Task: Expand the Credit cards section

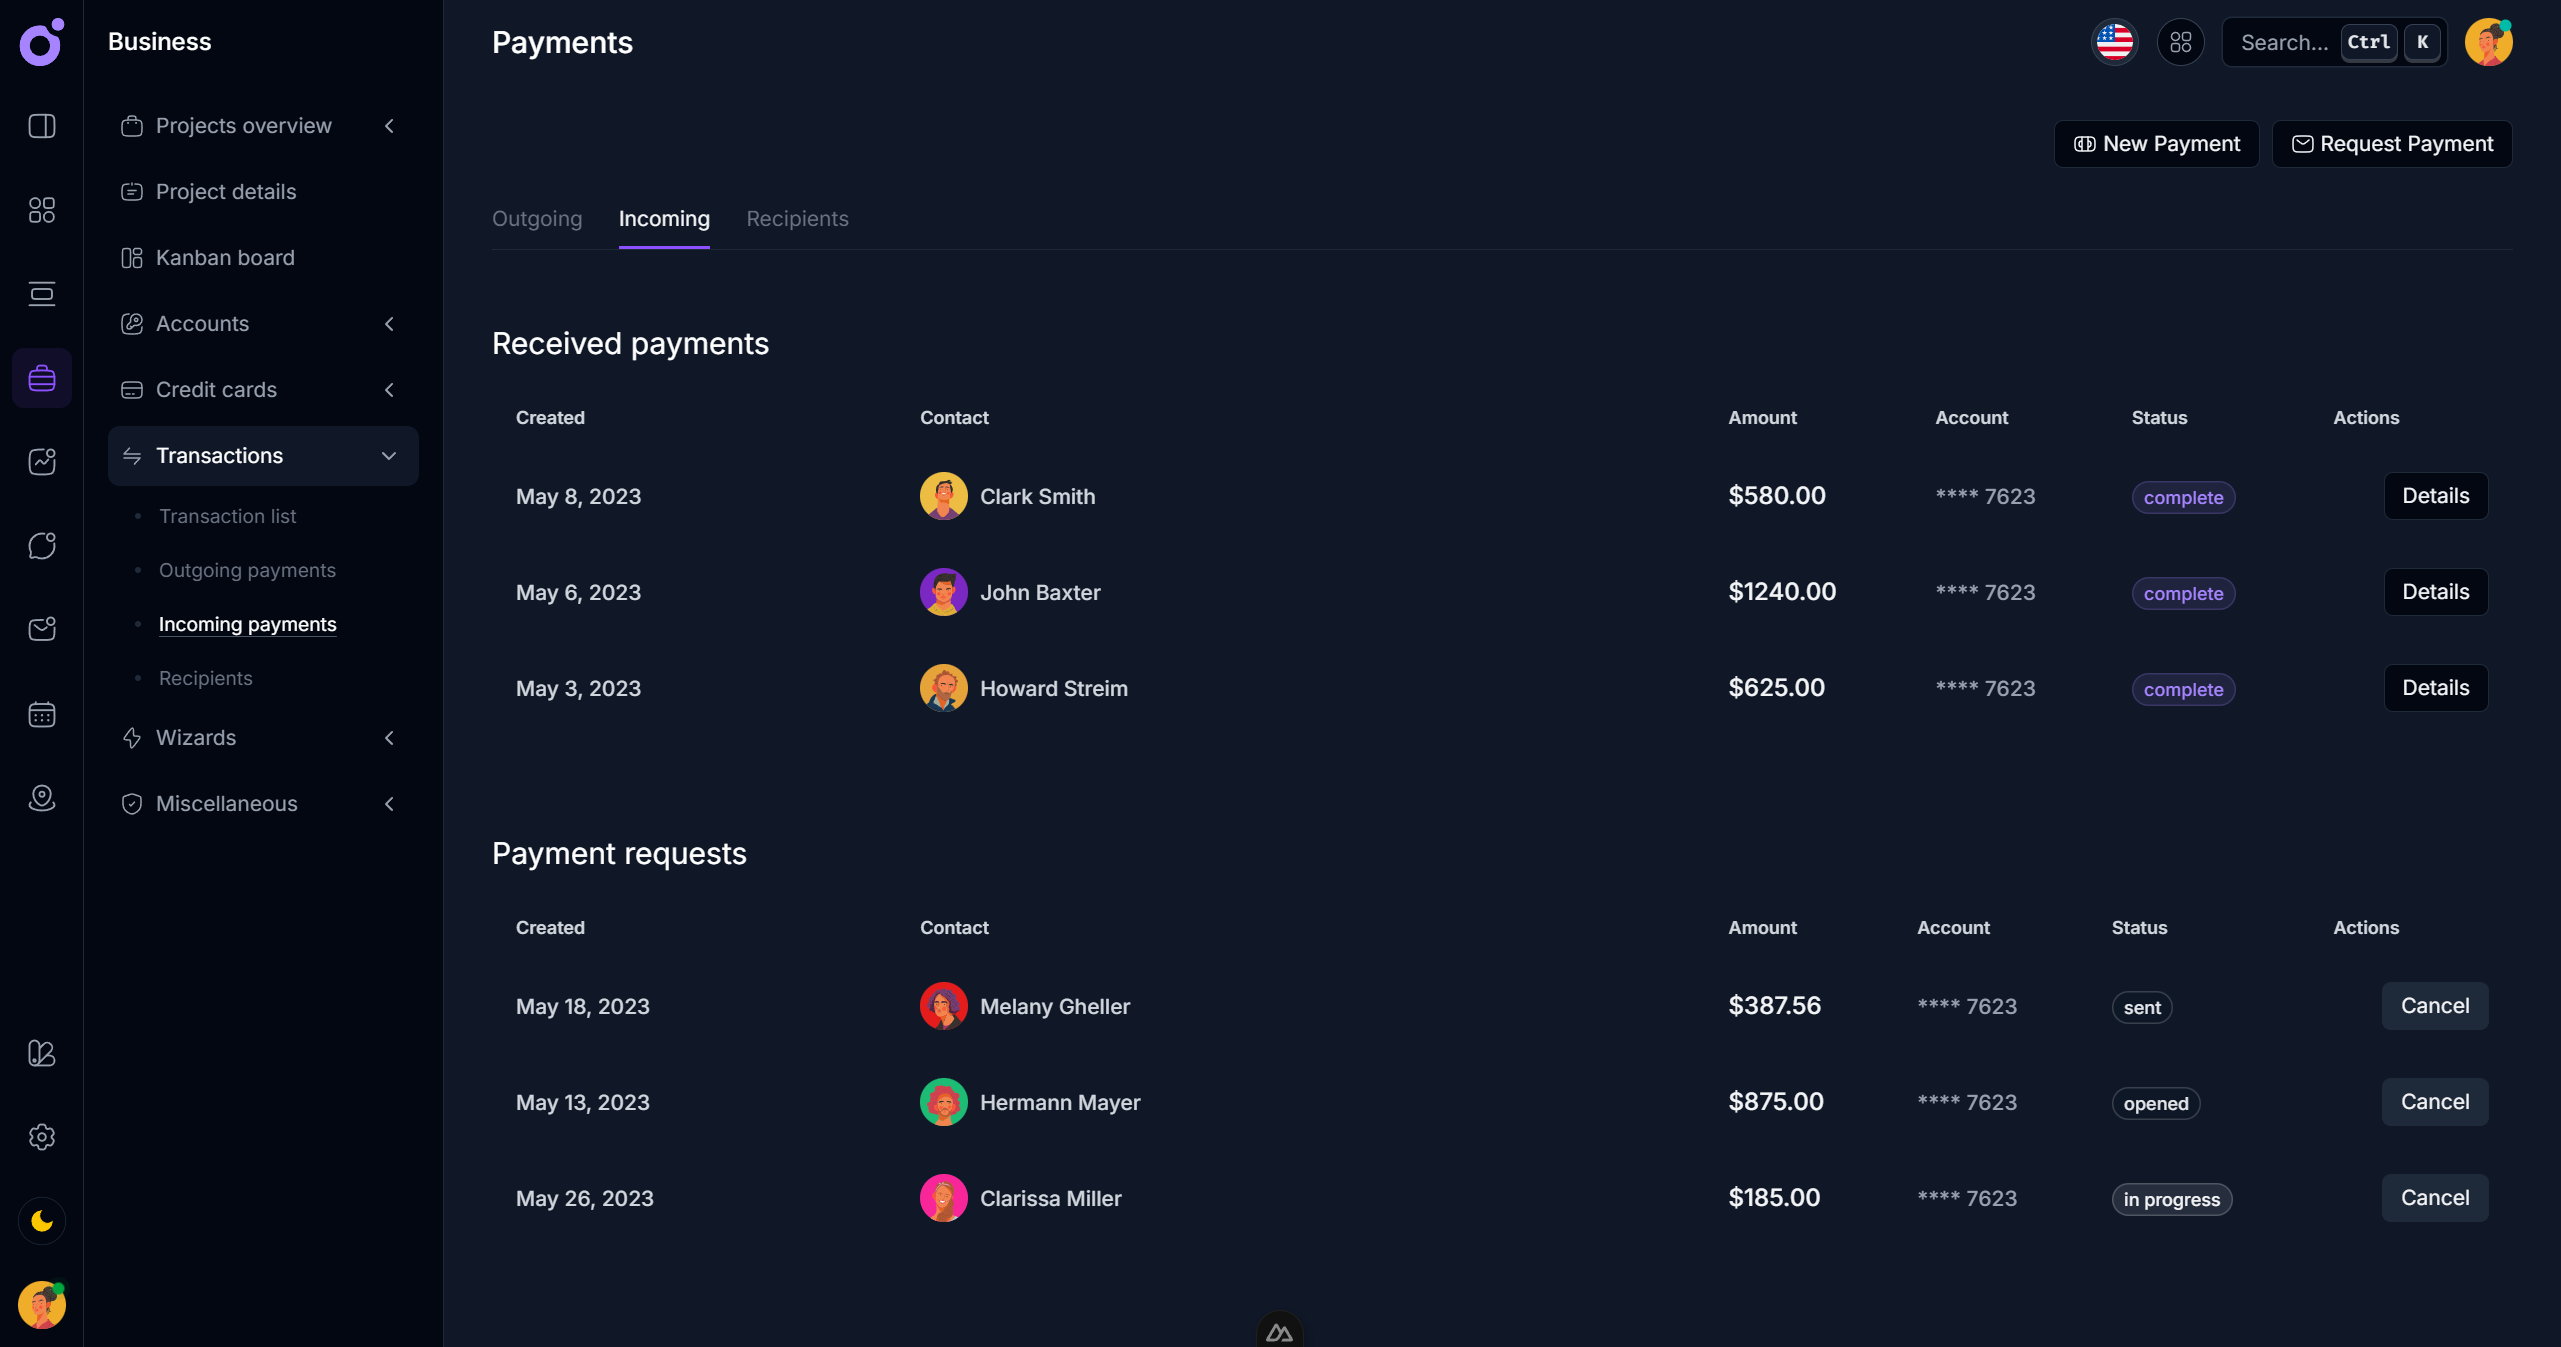Action: [389, 390]
